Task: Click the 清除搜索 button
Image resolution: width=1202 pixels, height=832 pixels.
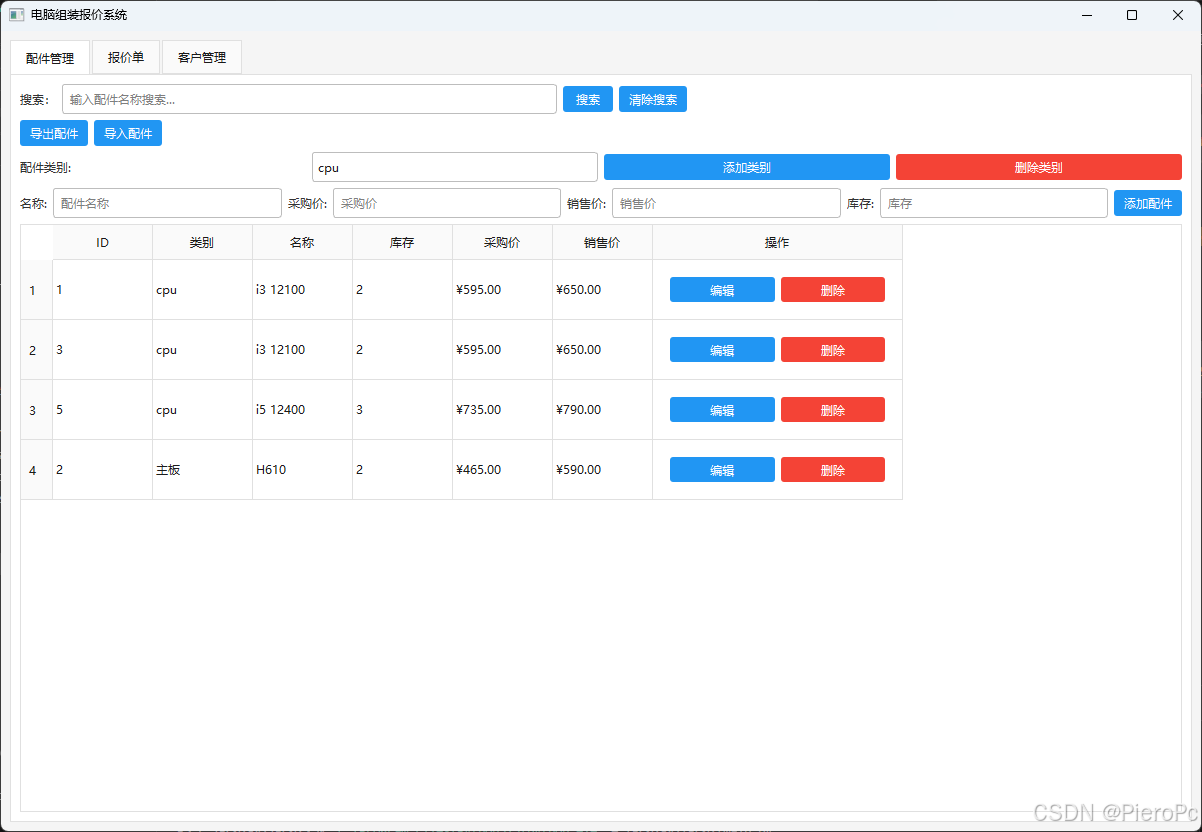Action: [x=653, y=99]
